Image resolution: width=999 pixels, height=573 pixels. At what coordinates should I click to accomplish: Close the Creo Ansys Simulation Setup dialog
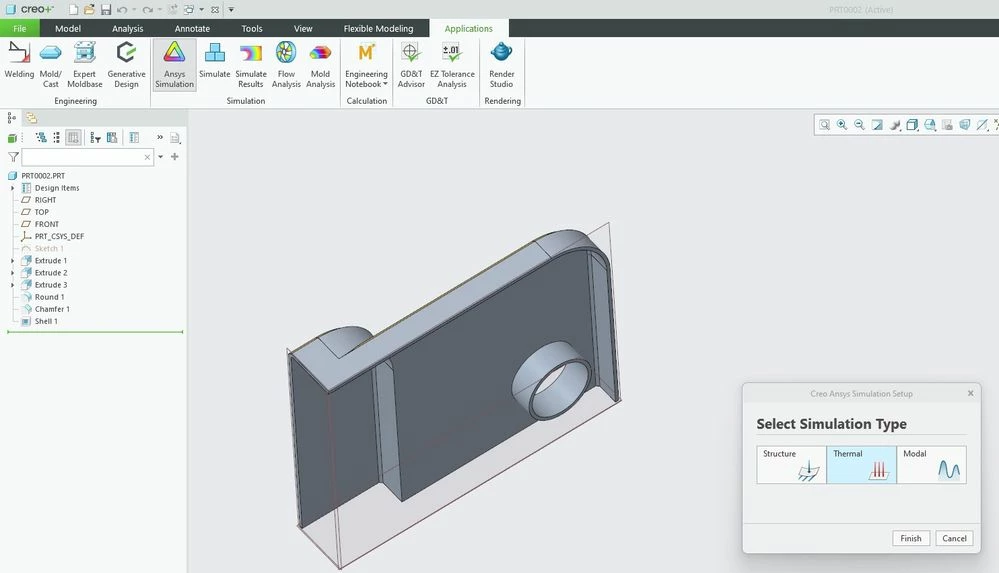click(x=970, y=393)
